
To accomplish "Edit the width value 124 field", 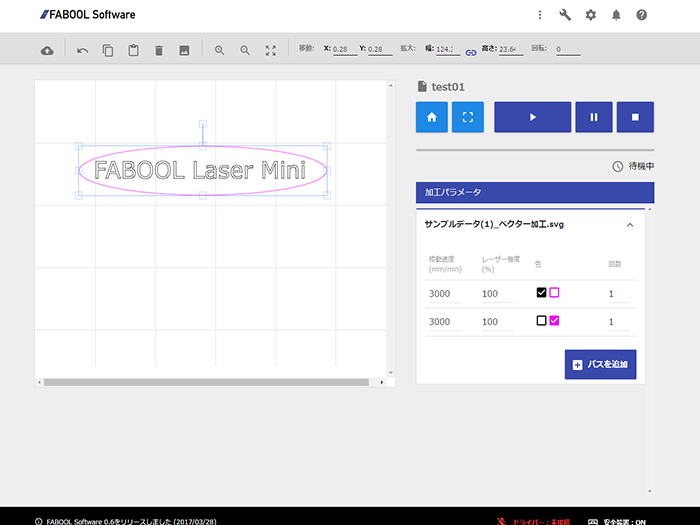I will tap(448, 49).
